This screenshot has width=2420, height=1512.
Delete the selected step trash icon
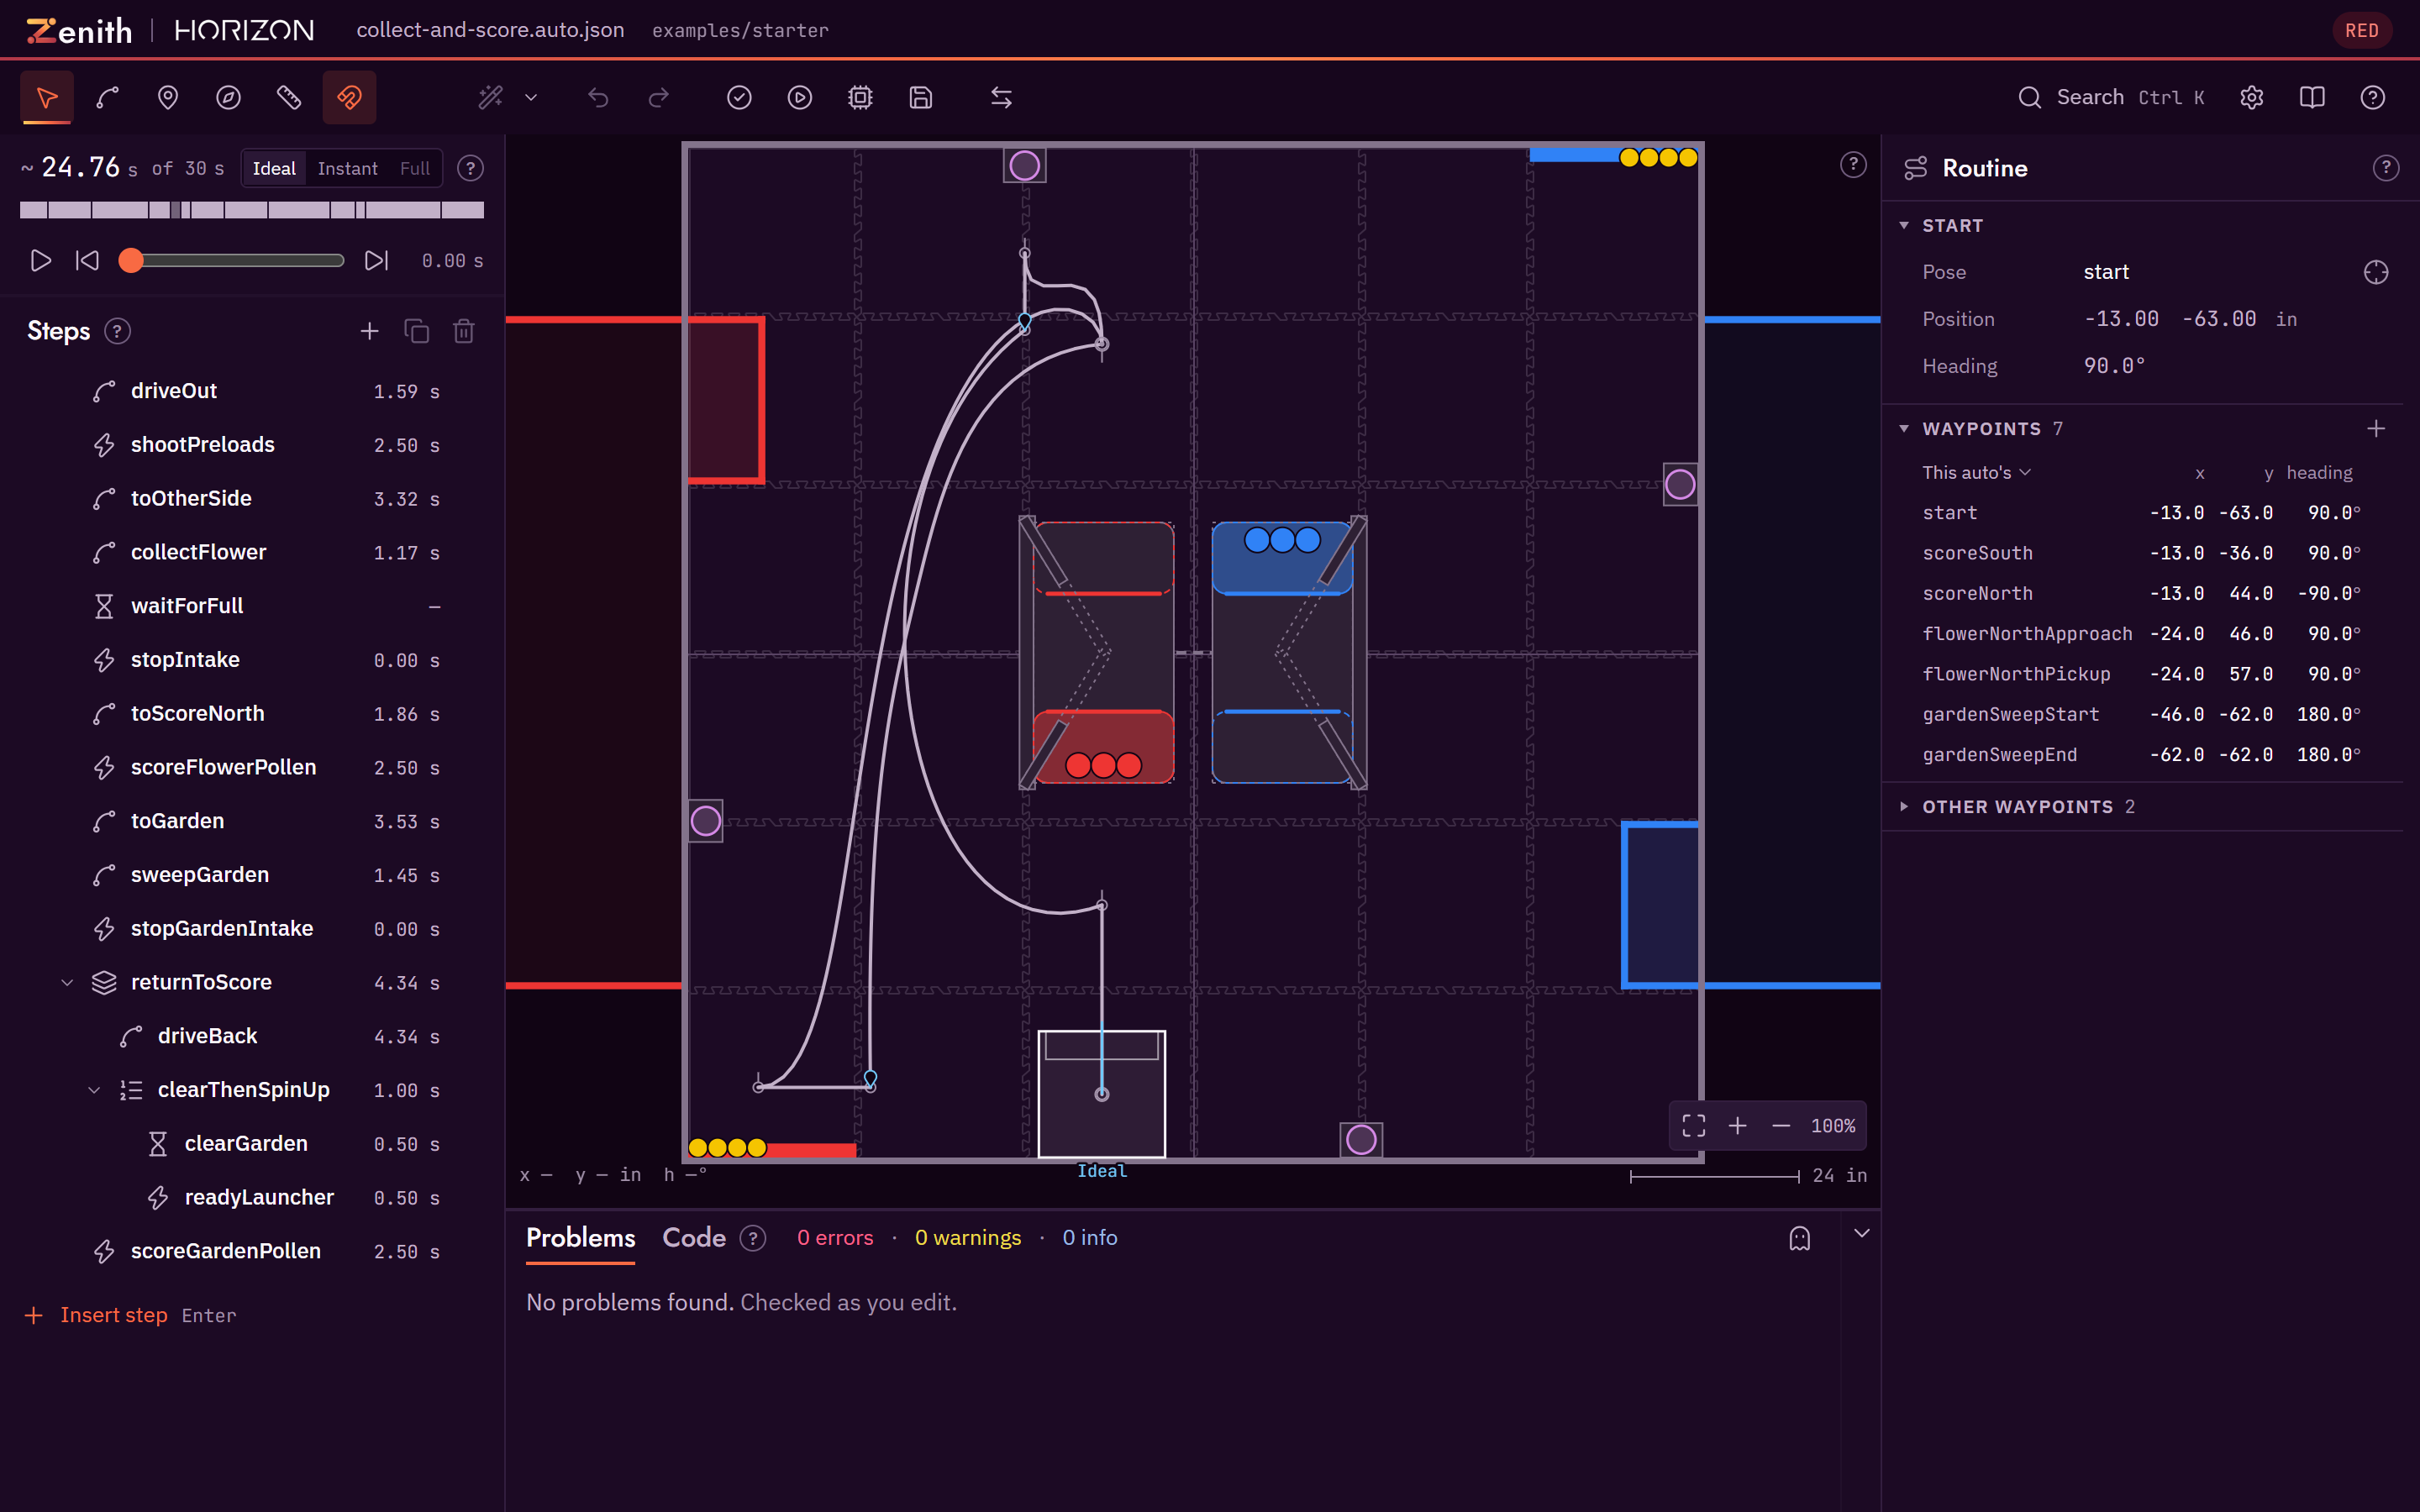click(464, 331)
